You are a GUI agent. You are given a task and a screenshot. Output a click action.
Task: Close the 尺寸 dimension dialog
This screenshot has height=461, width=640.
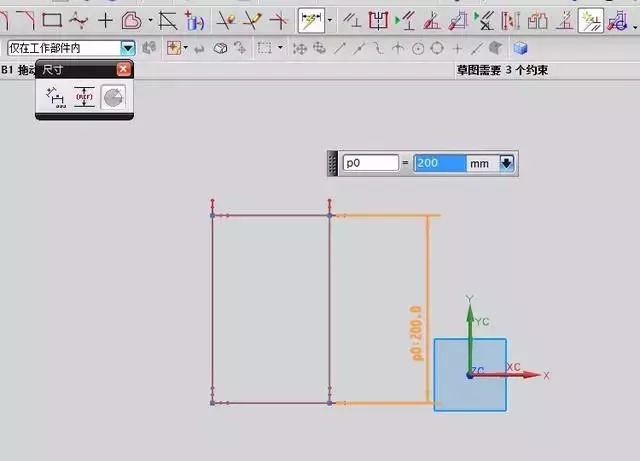pyautogui.click(x=123, y=69)
